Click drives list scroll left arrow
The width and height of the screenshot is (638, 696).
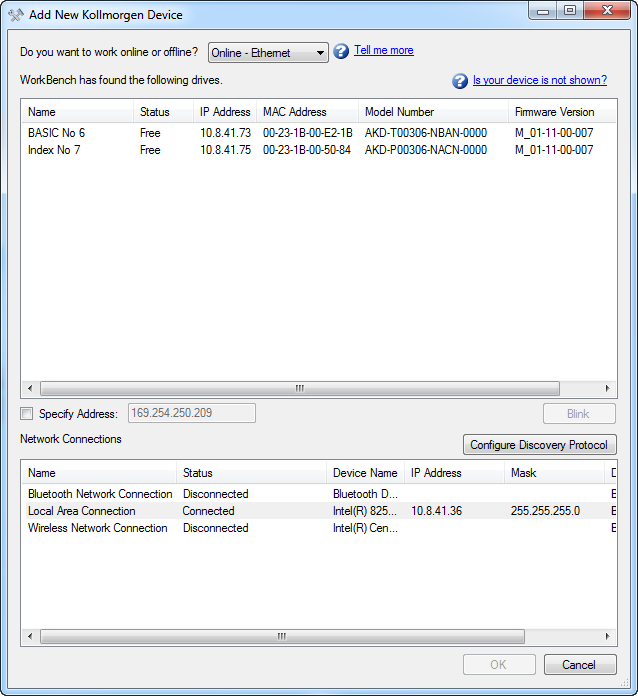click(30, 388)
